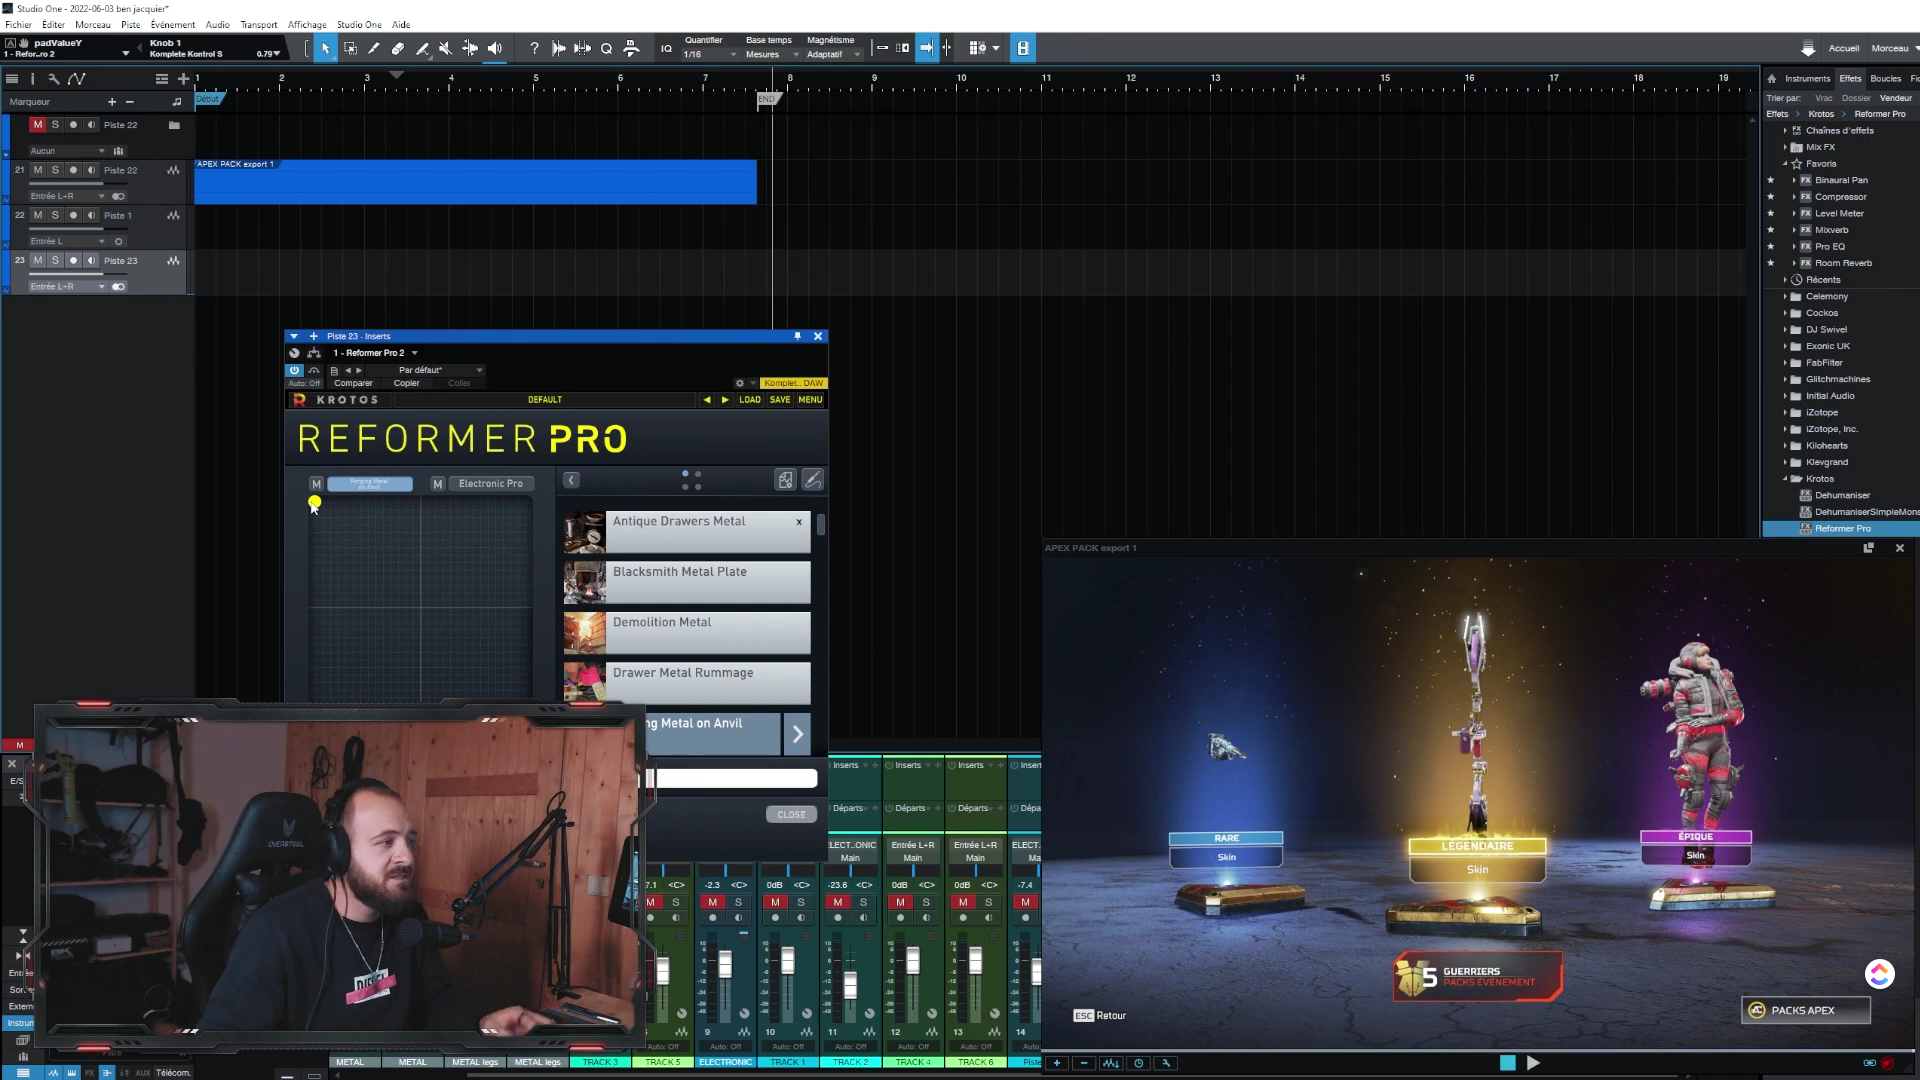Select the Listen tool speaker icon
This screenshot has height=1080, width=1920.
pos(494,48)
